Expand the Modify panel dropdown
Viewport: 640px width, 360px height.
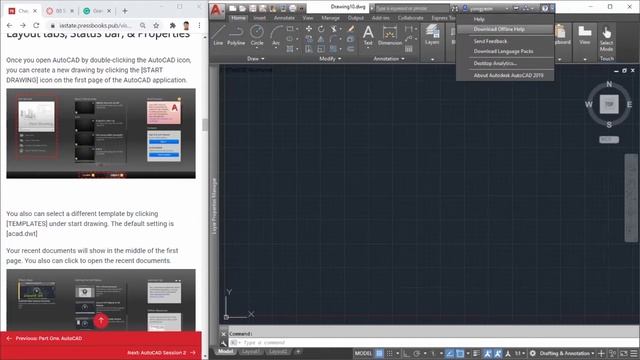point(330,59)
